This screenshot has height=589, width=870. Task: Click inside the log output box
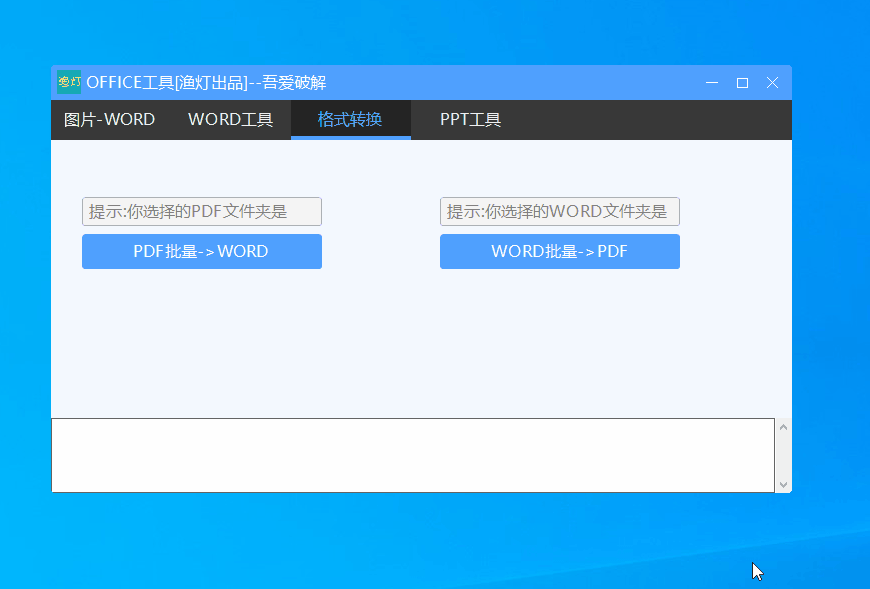[x=413, y=455]
